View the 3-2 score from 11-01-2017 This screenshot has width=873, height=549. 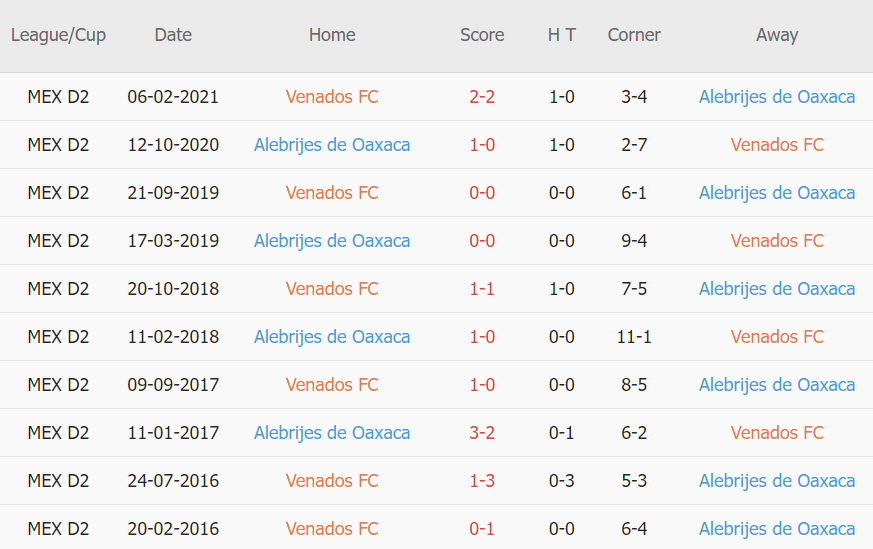pos(482,433)
